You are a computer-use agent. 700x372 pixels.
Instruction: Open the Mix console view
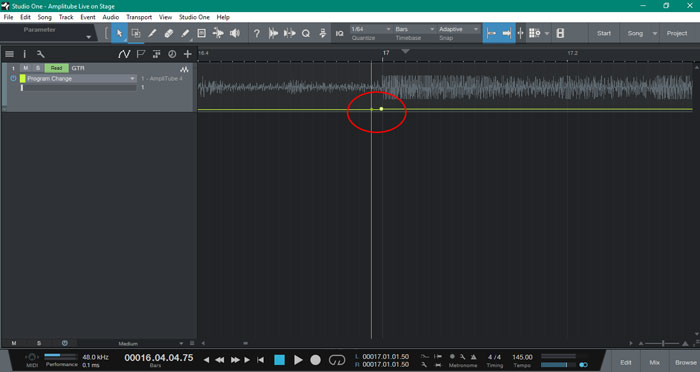654,362
